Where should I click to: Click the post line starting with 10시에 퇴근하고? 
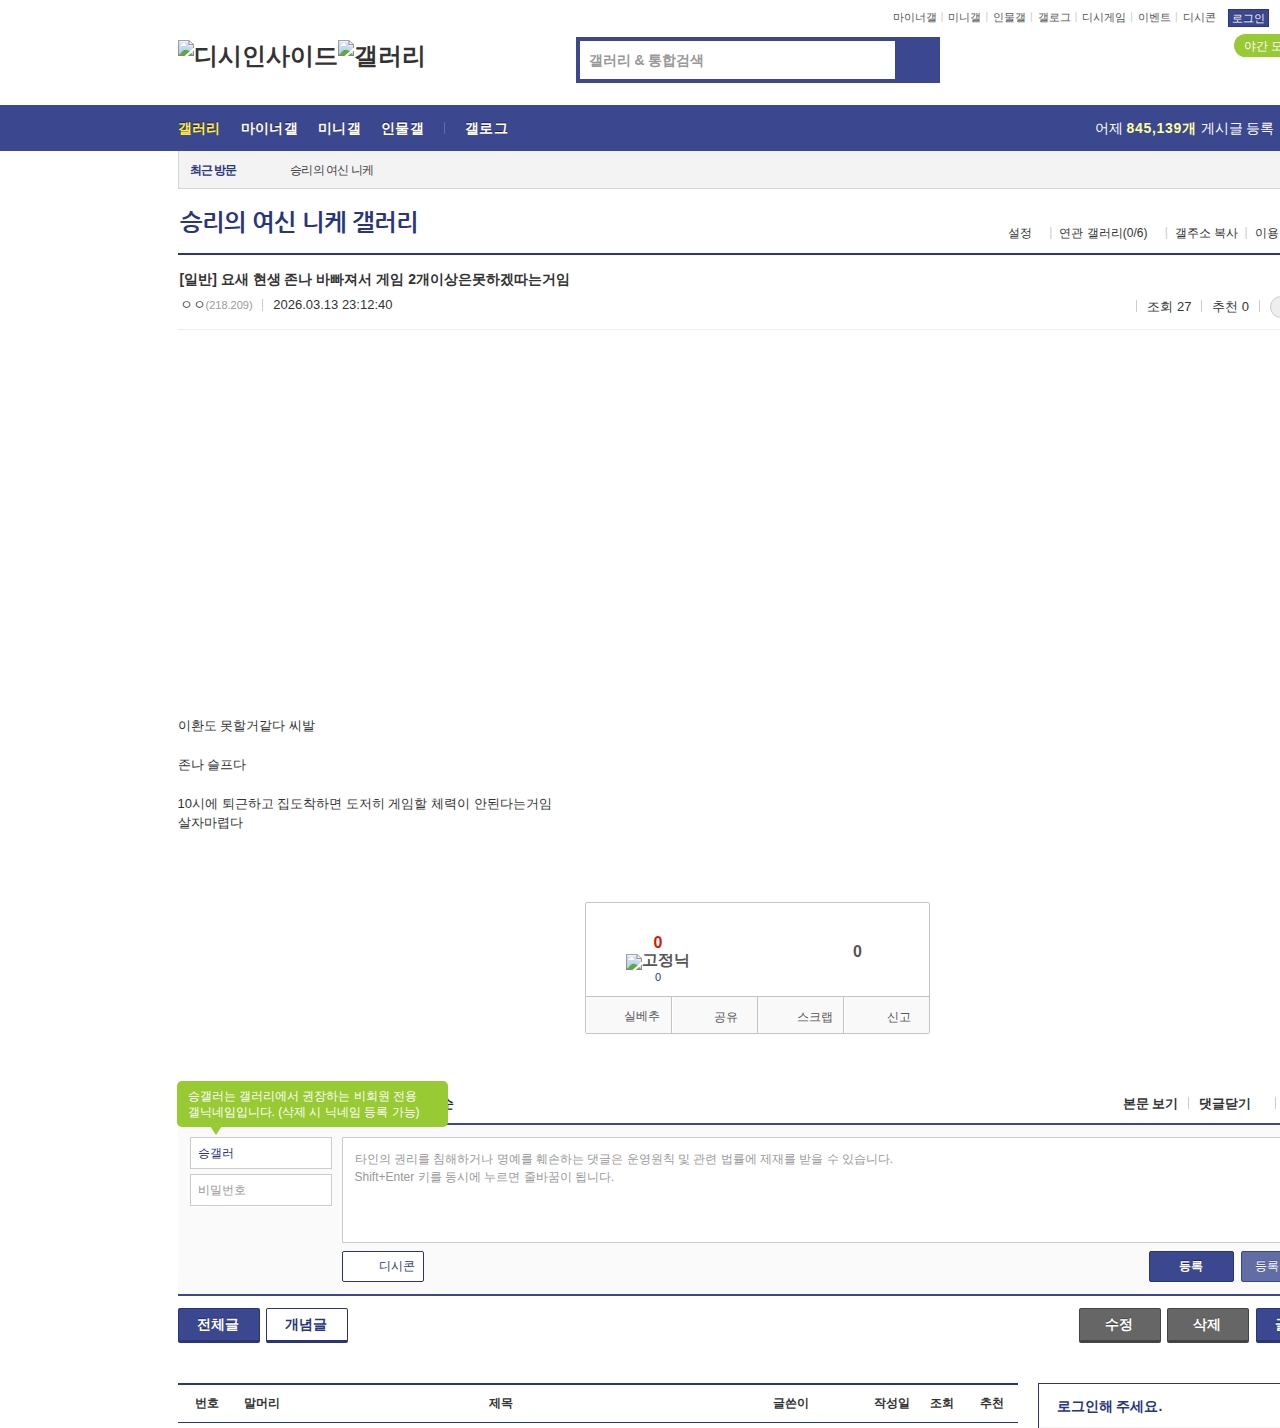365,804
